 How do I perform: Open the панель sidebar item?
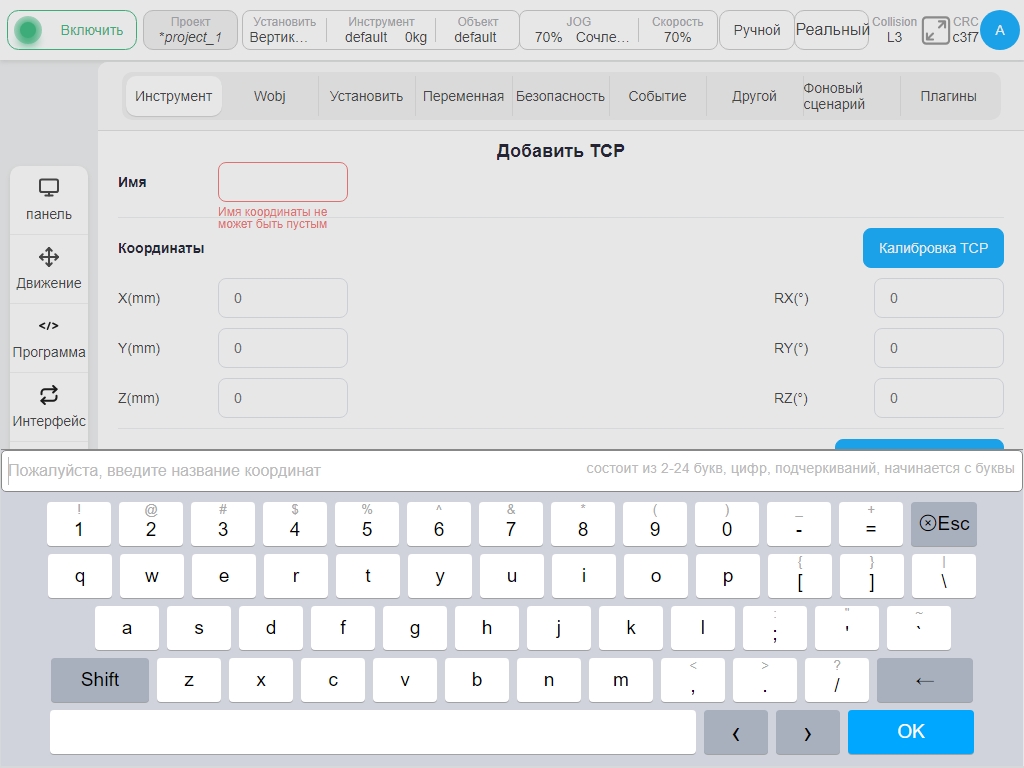point(49,200)
